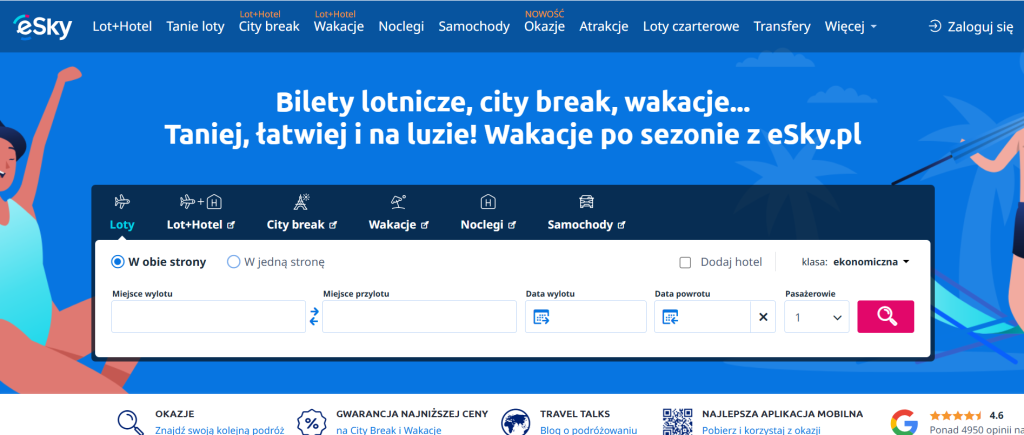1024x435 pixels.
Task: Click the return date calendar icon
Action: click(x=671, y=317)
